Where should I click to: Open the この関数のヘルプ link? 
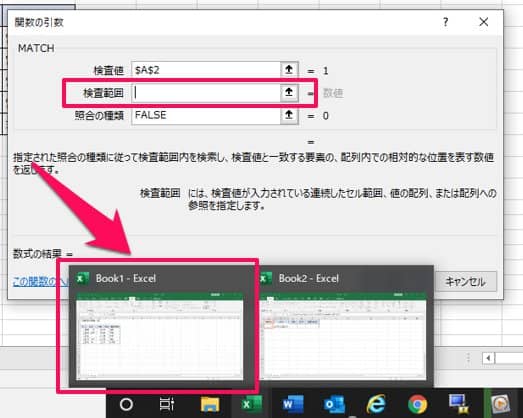click(40, 282)
